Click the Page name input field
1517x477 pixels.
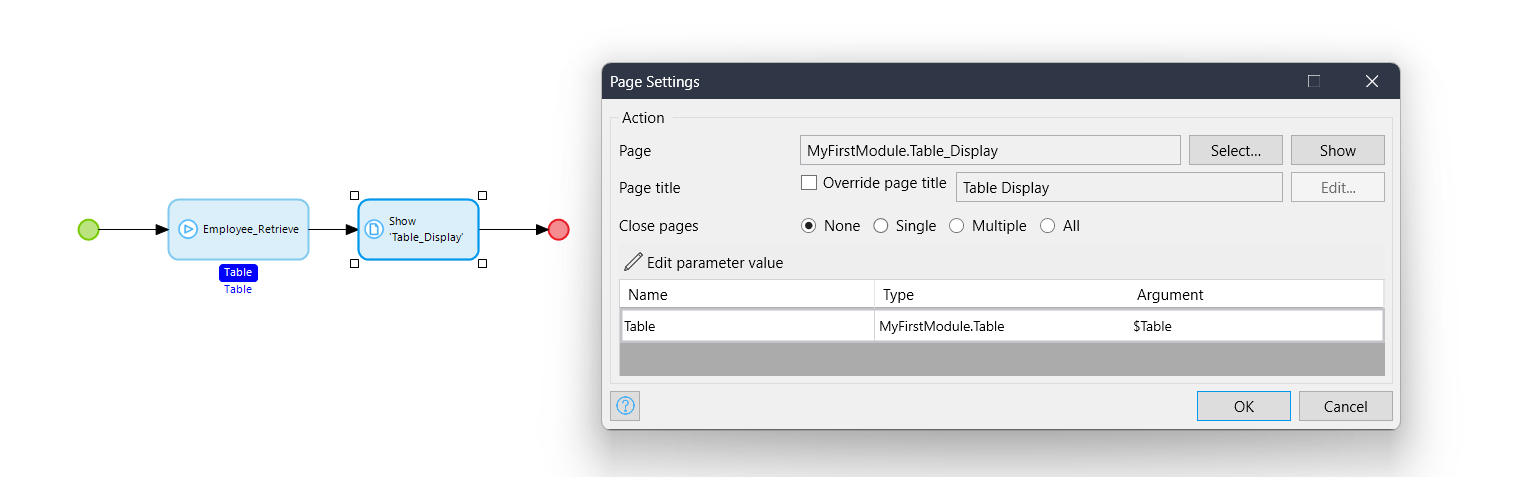[990, 151]
